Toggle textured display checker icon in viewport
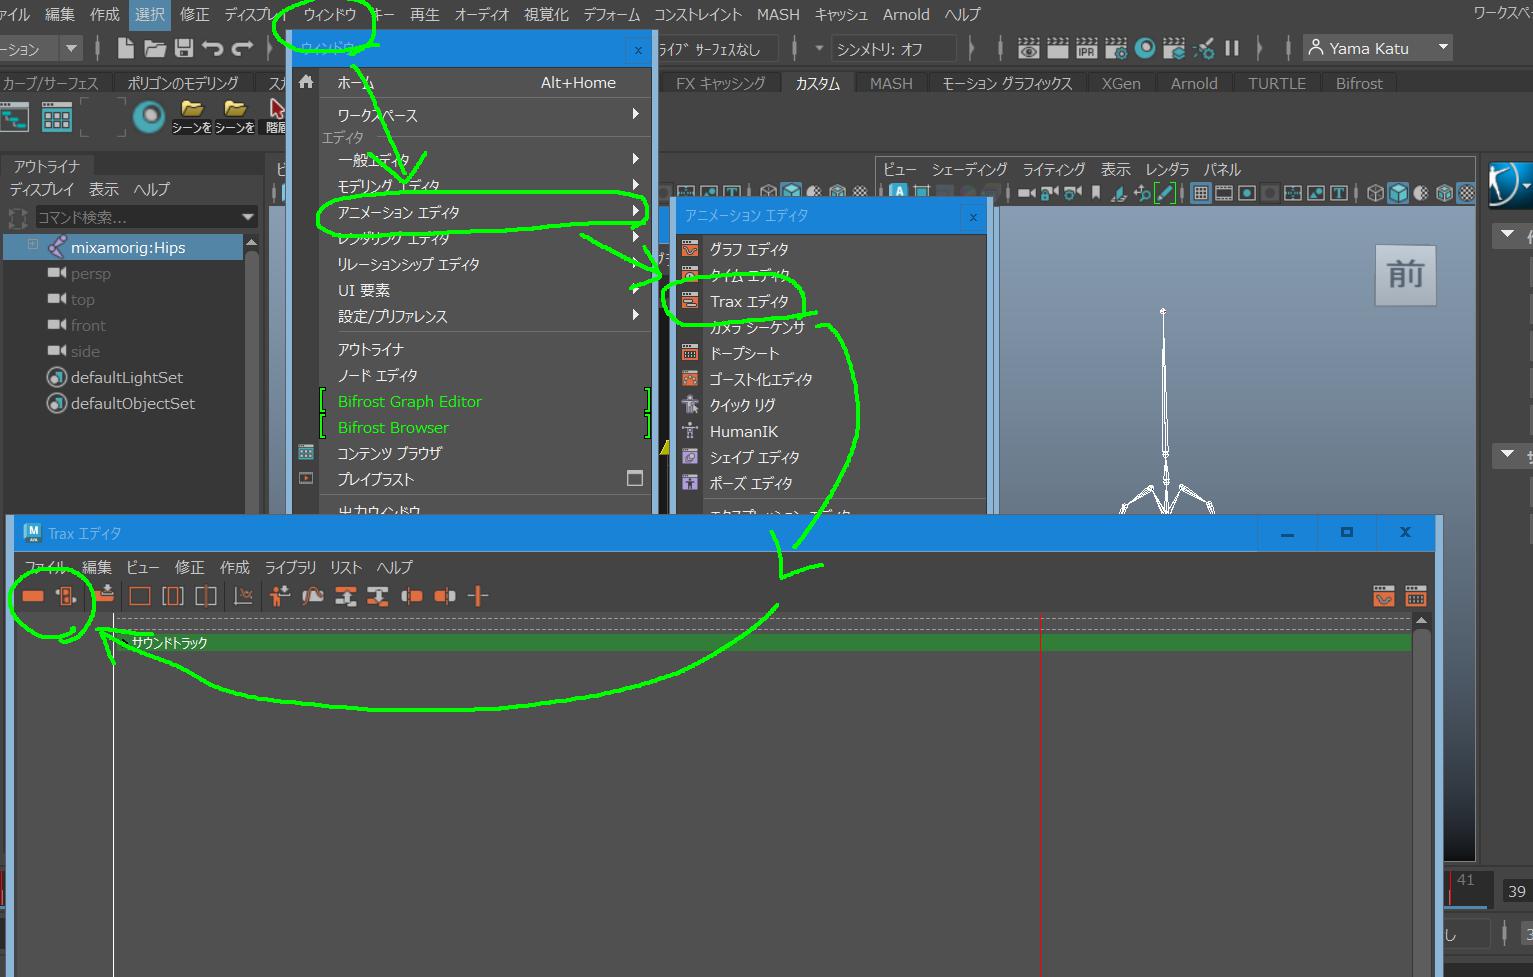The image size is (1533, 977). click(1466, 193)
